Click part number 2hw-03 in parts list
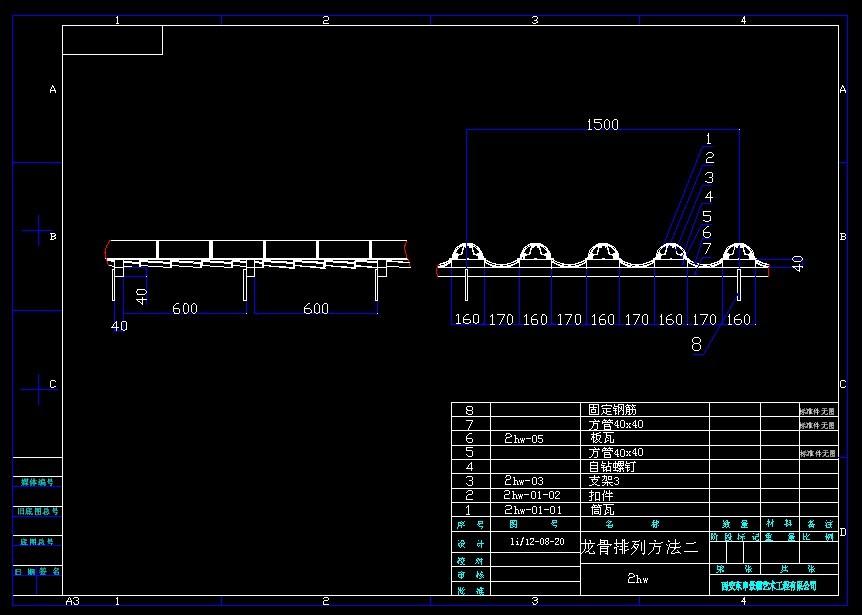 (x=524, y=480)
